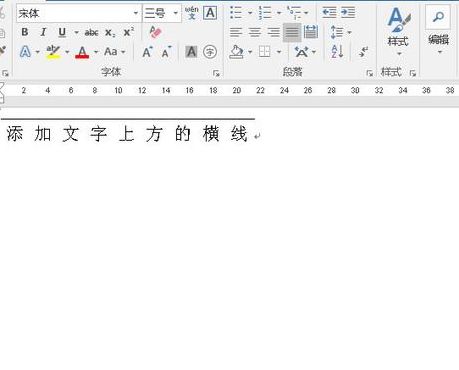This screenshot has width=459, height=370.
Task: Open font color dropdown arrow
Action: [96, 52]
